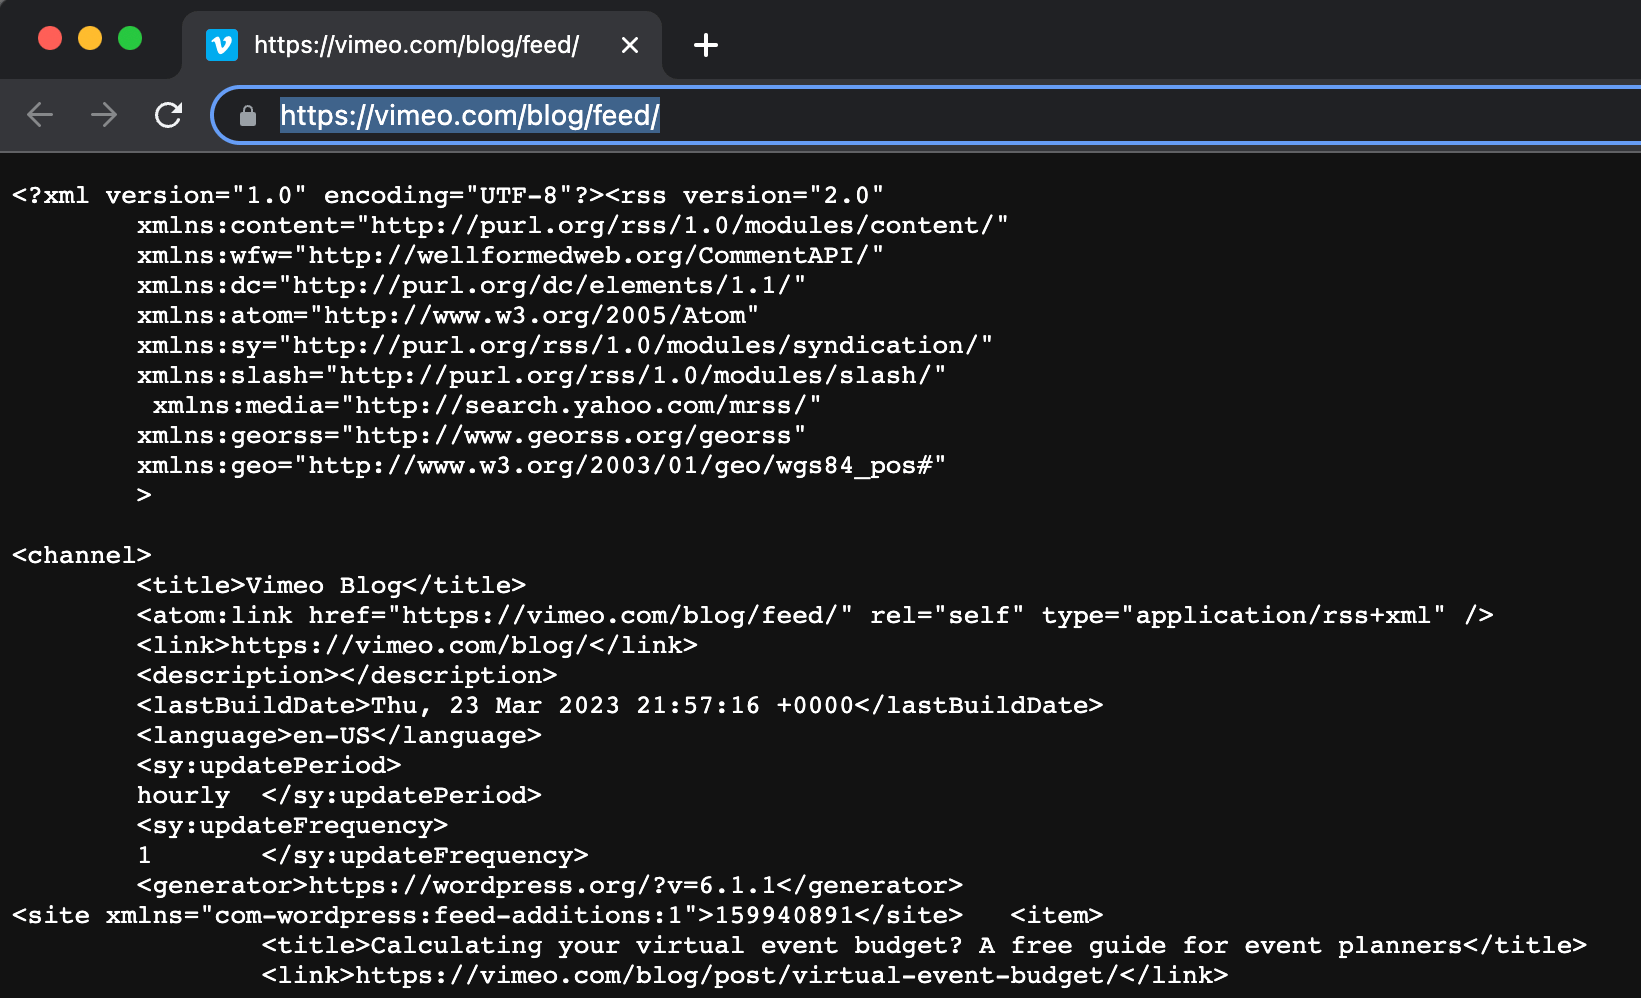
Task: Click the 'hourly' update period value
Action: pyautogui.click(x=183, y=795)
